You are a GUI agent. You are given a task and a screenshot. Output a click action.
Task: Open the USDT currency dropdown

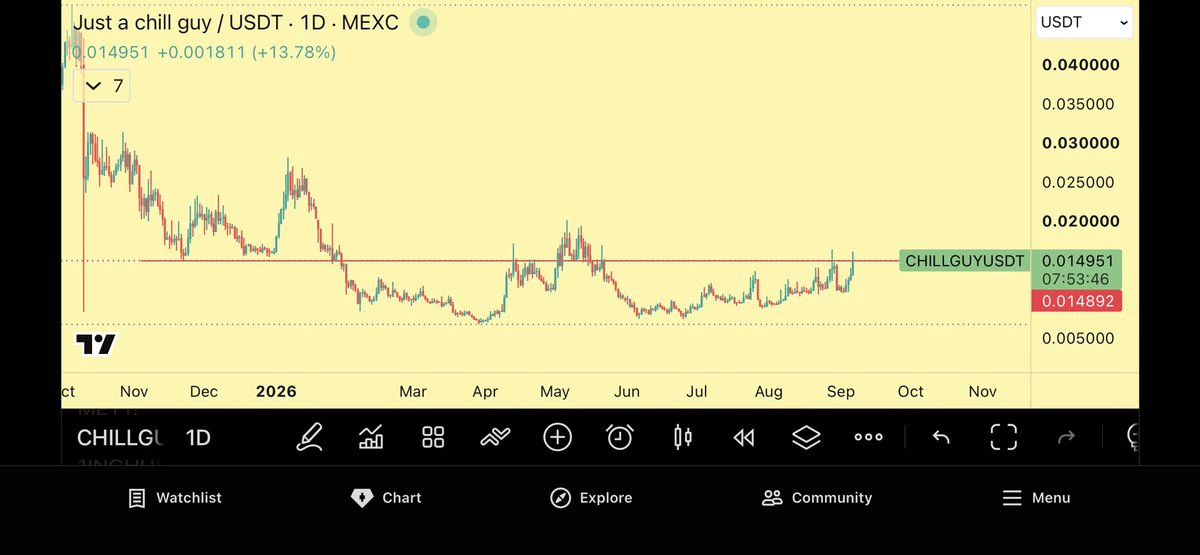pos(1084,22)
